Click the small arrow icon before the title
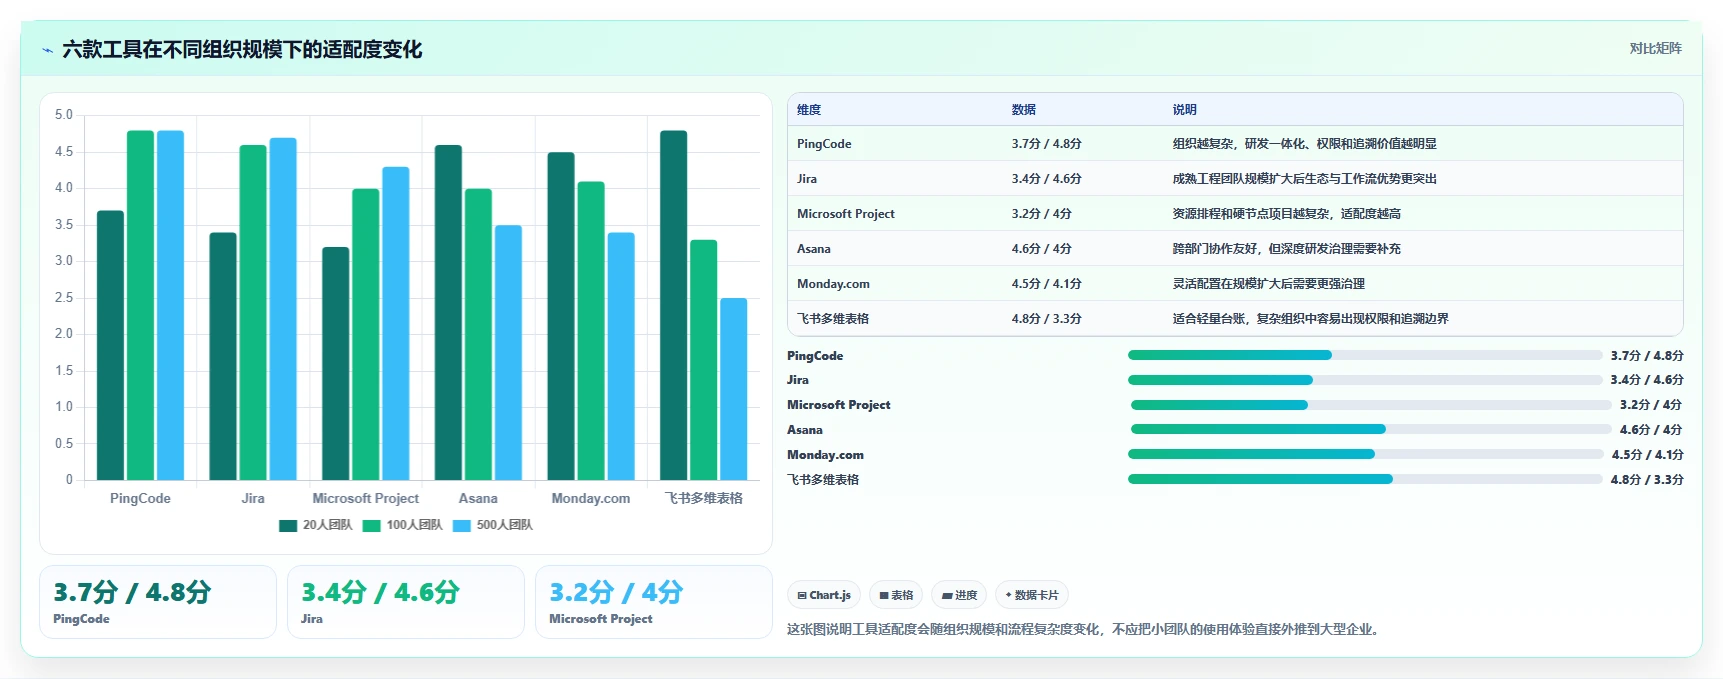This screenshot has width=1723, height=679. [x=47, y=49]
